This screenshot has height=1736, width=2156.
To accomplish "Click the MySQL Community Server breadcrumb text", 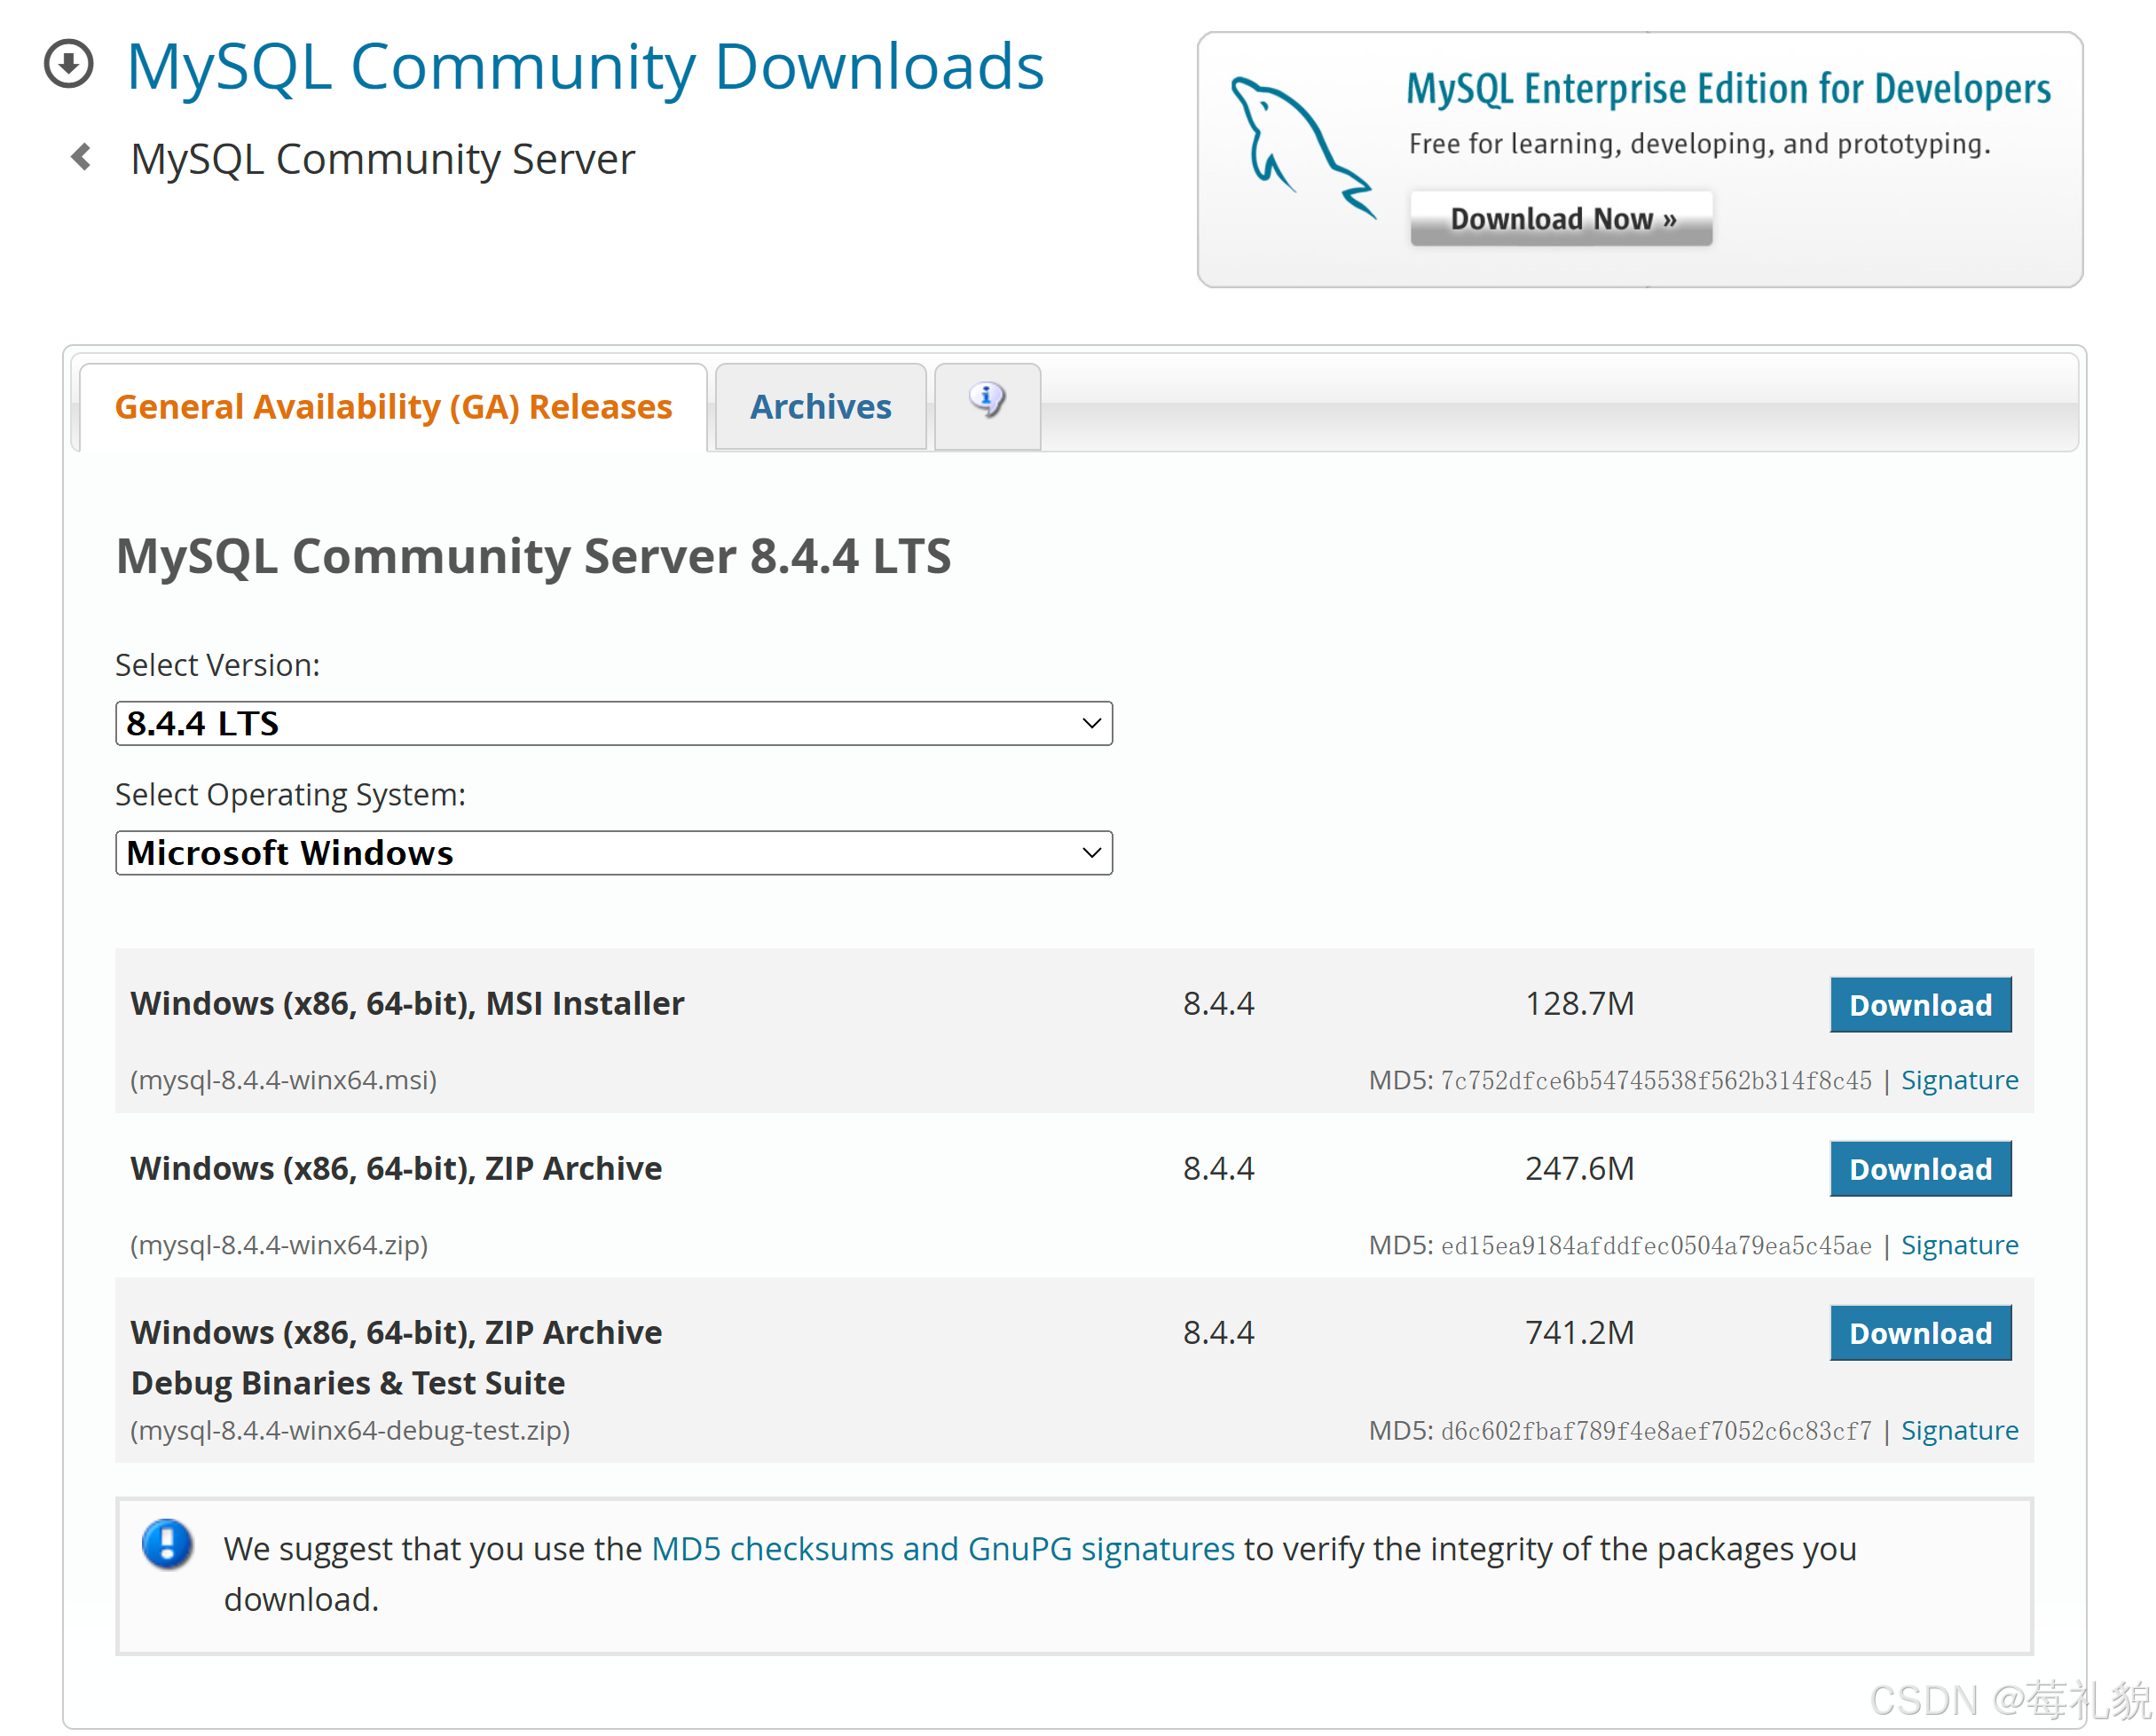I will click(x=382, y=159).
